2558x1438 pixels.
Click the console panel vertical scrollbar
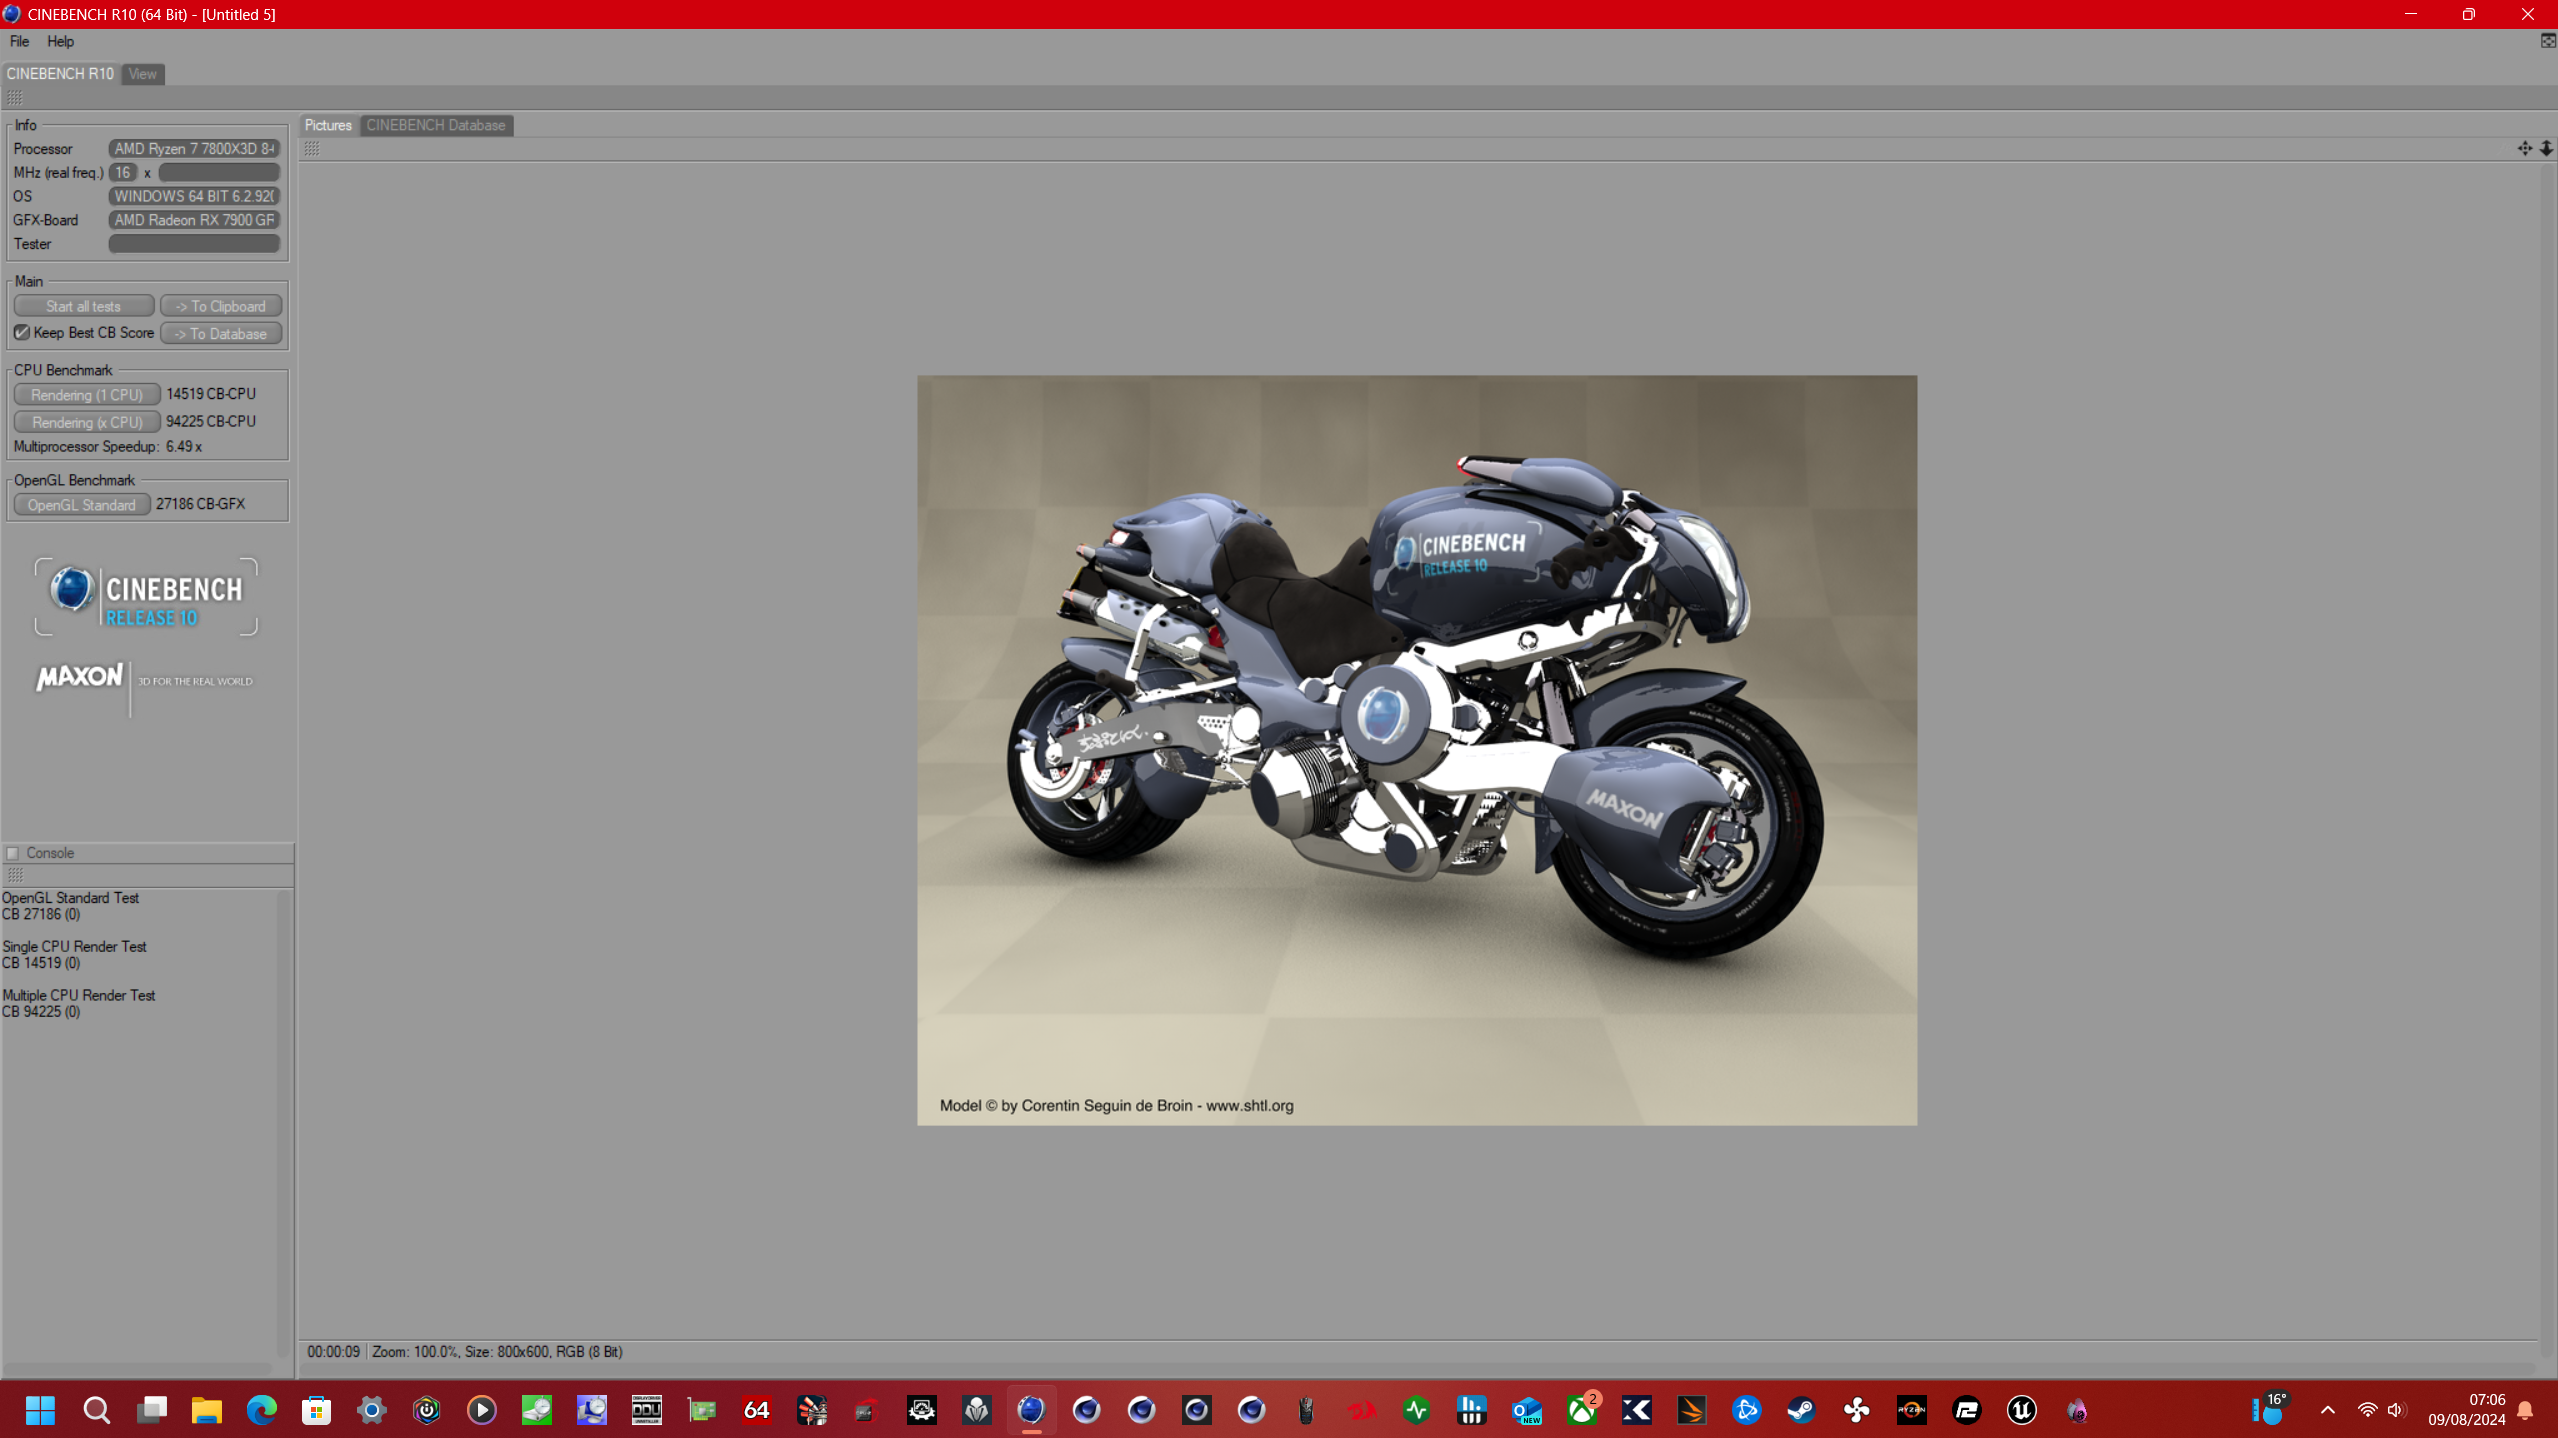[x=284, y=1122]
